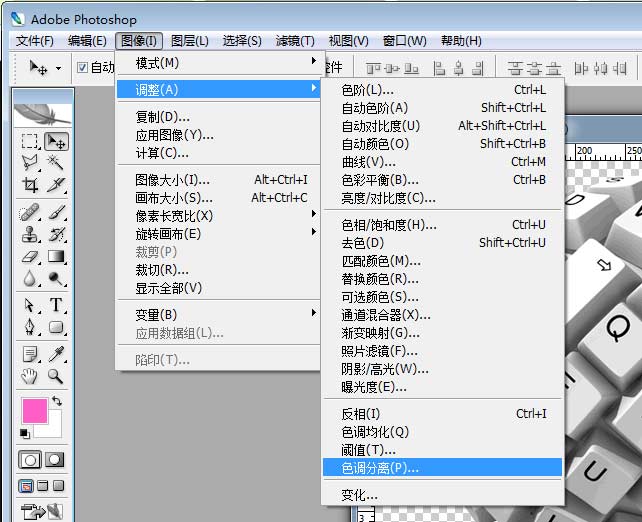Select the Blur tool
The width and height of the screenshot is (642, 522).
point(30,278)
